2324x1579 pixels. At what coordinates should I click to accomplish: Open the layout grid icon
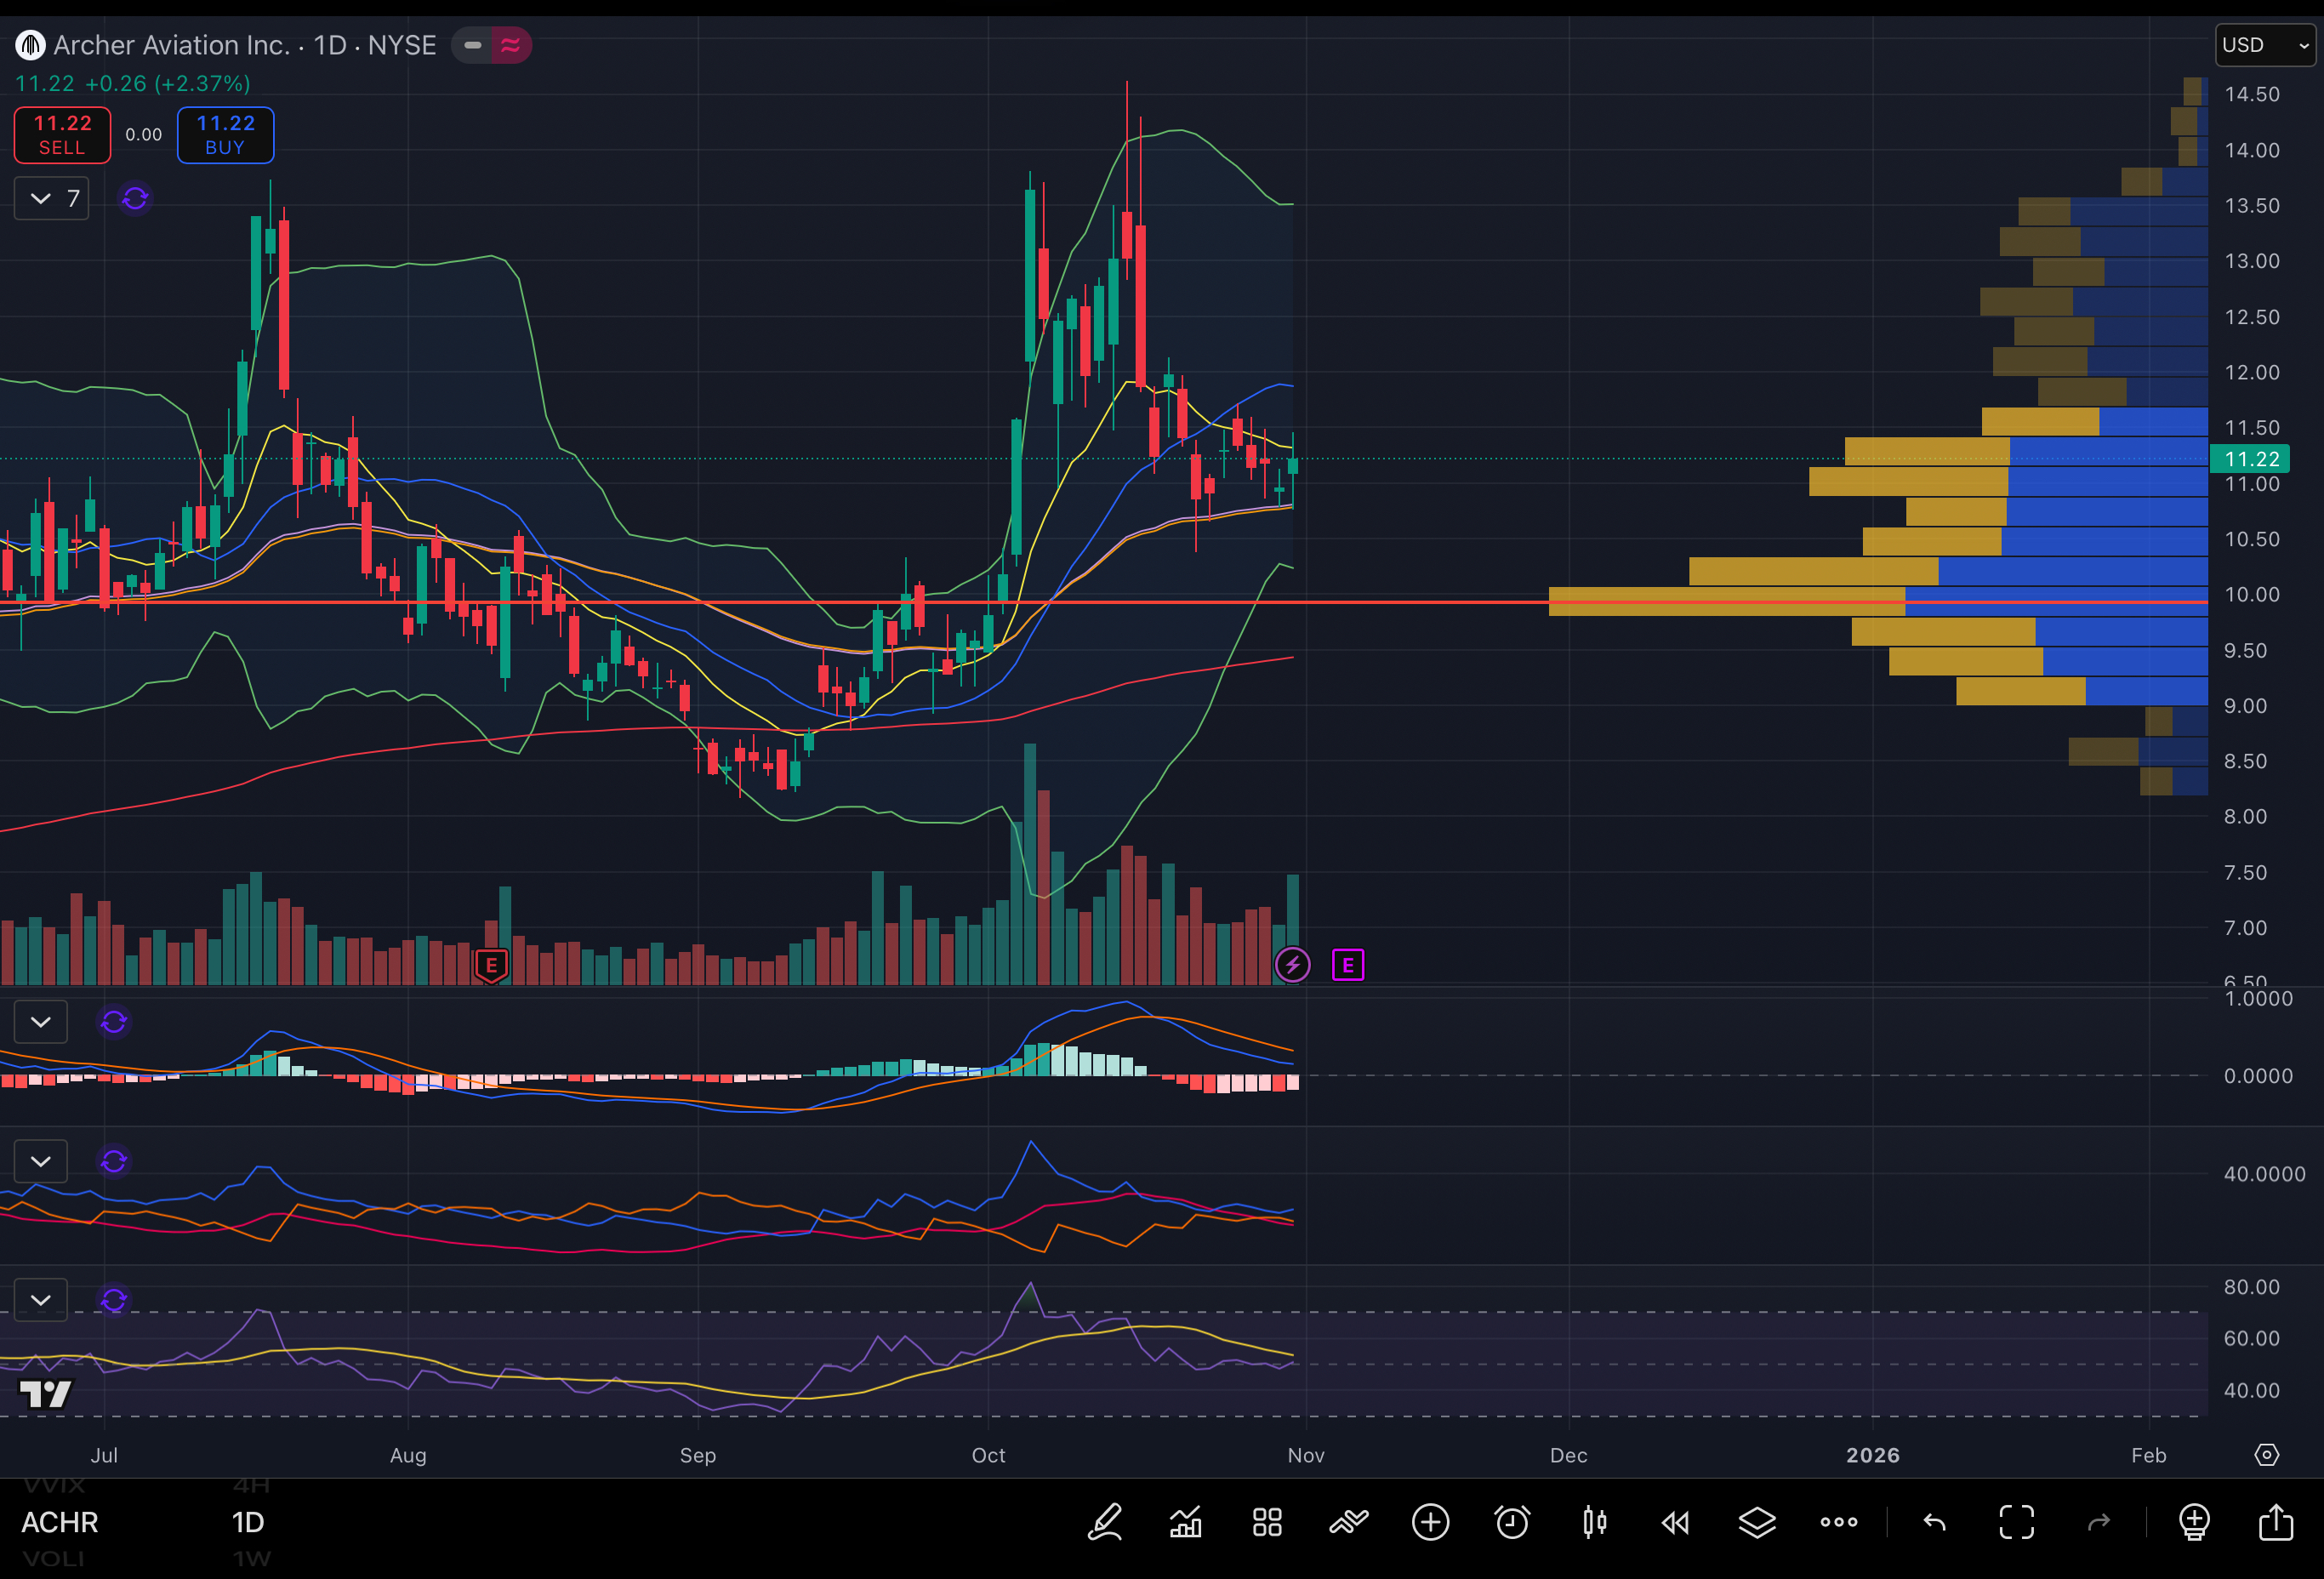tap(1267, 1522)
